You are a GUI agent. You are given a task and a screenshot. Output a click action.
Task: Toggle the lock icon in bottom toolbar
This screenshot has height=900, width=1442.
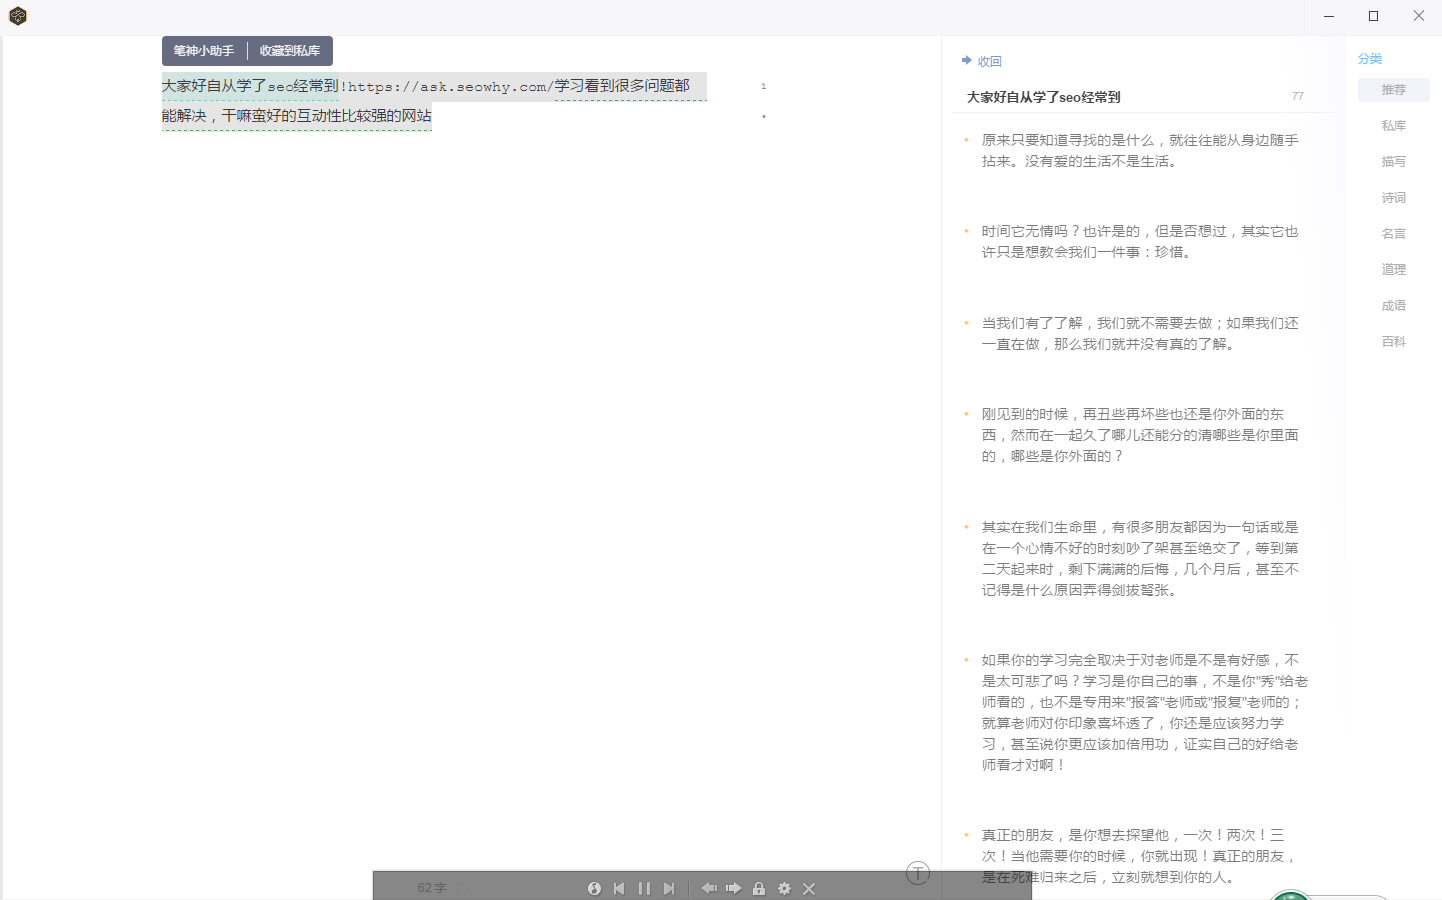[759, 888]
